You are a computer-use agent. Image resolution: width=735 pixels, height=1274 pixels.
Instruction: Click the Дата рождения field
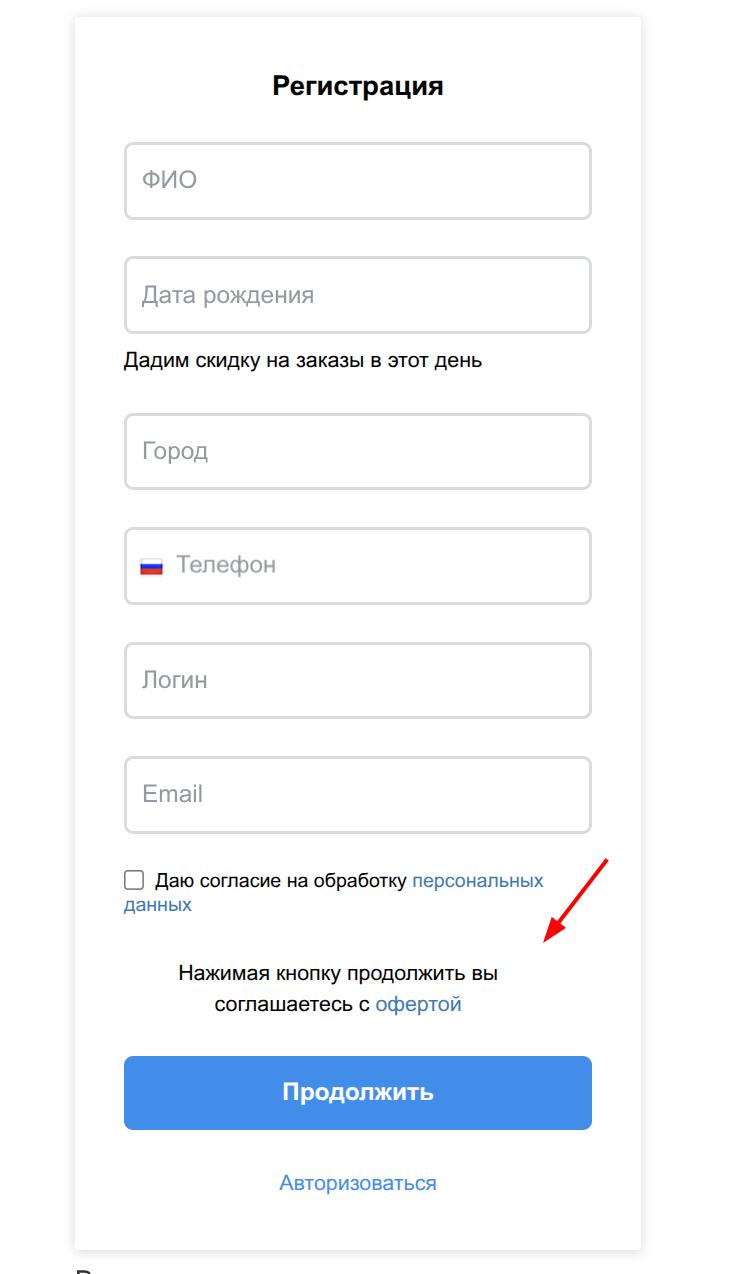358,295
